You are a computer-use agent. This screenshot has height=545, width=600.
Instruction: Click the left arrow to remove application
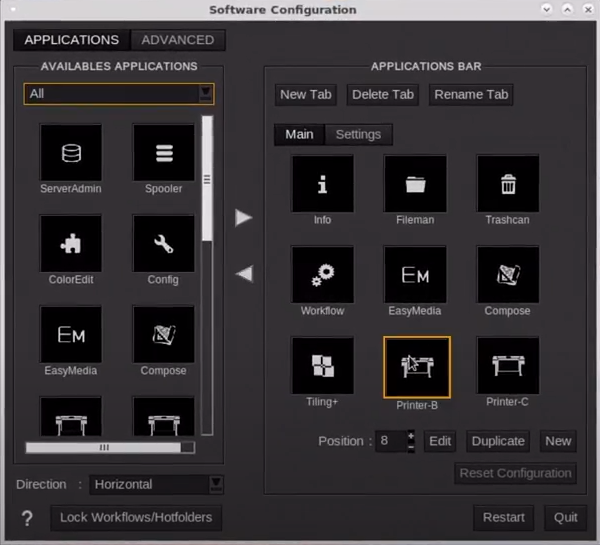coord(244,274)
